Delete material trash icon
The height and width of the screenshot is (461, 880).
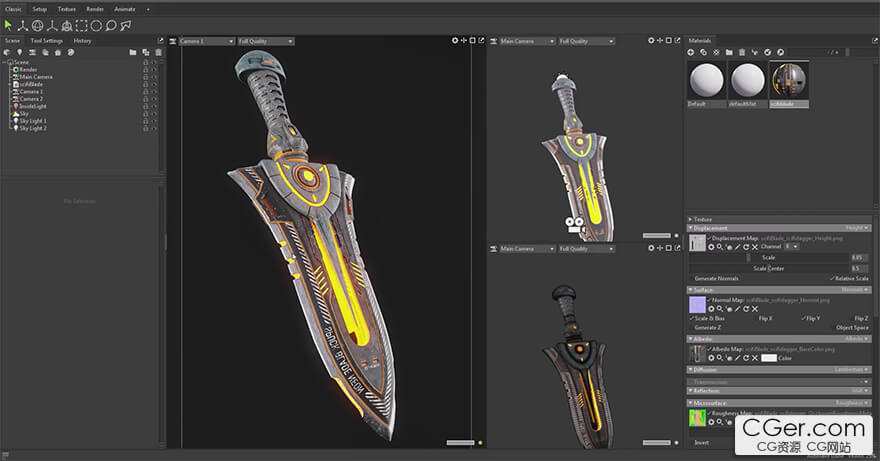(x=742, y=52)
